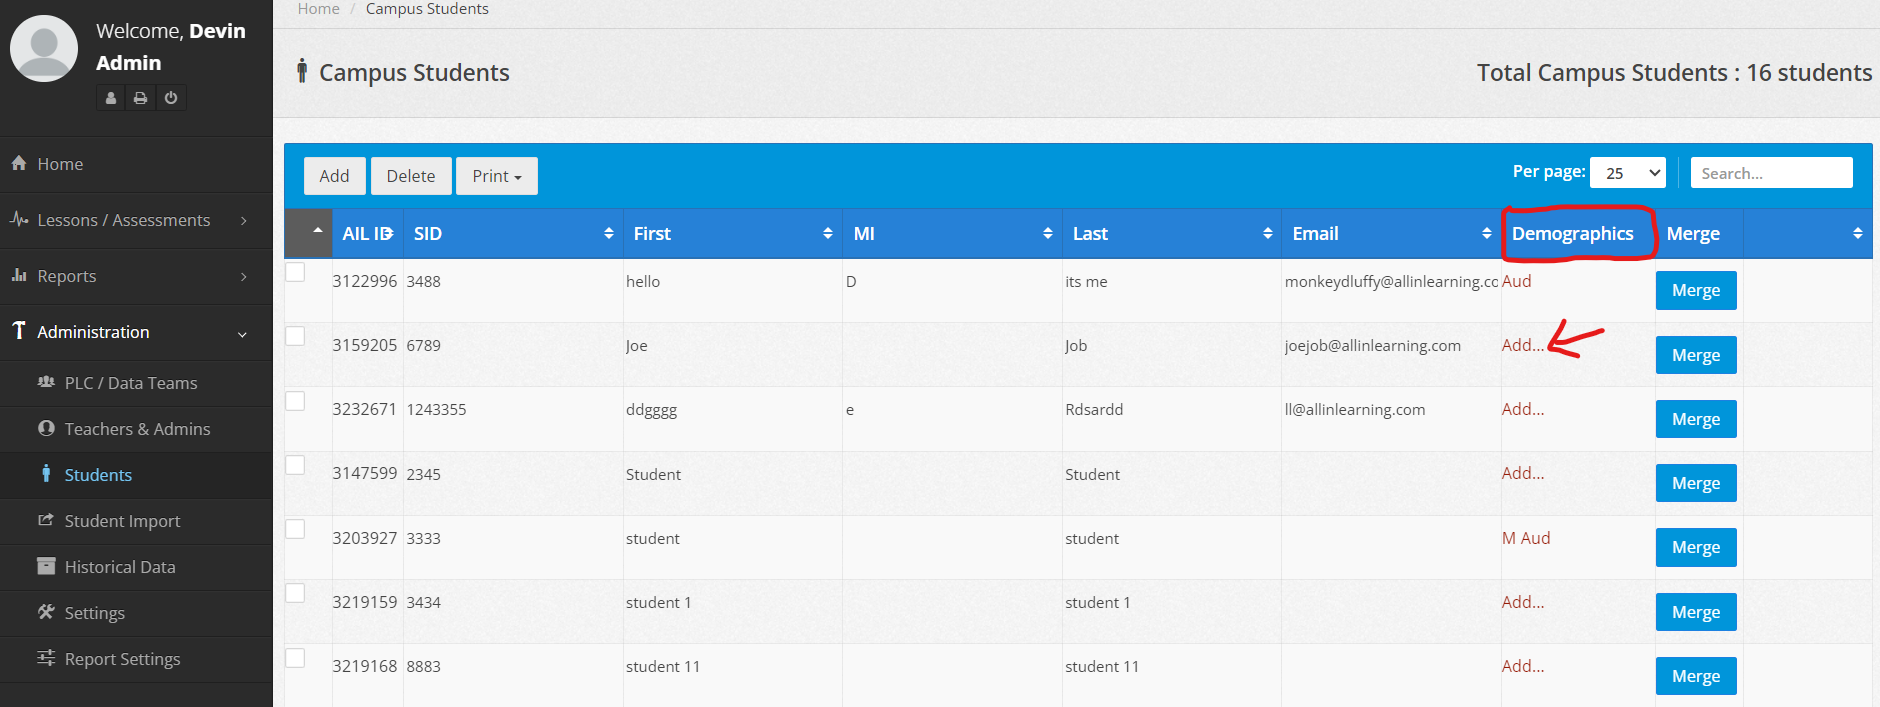Open Teachers & Admins in sidebar
This screenshot has width=1880, height=707.
[137, 429]
